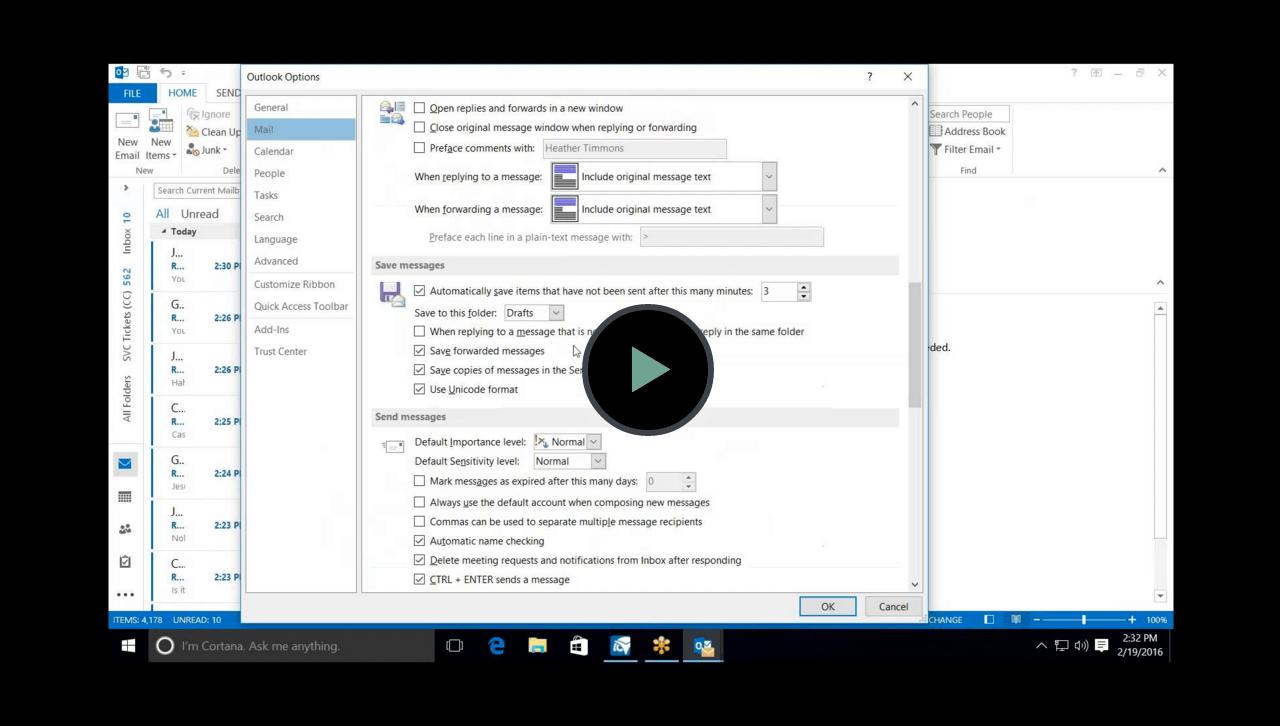This screenshot has height=726, width=1280.
Task: Switch to People view in navigation bar
Action: pos(125,529)
